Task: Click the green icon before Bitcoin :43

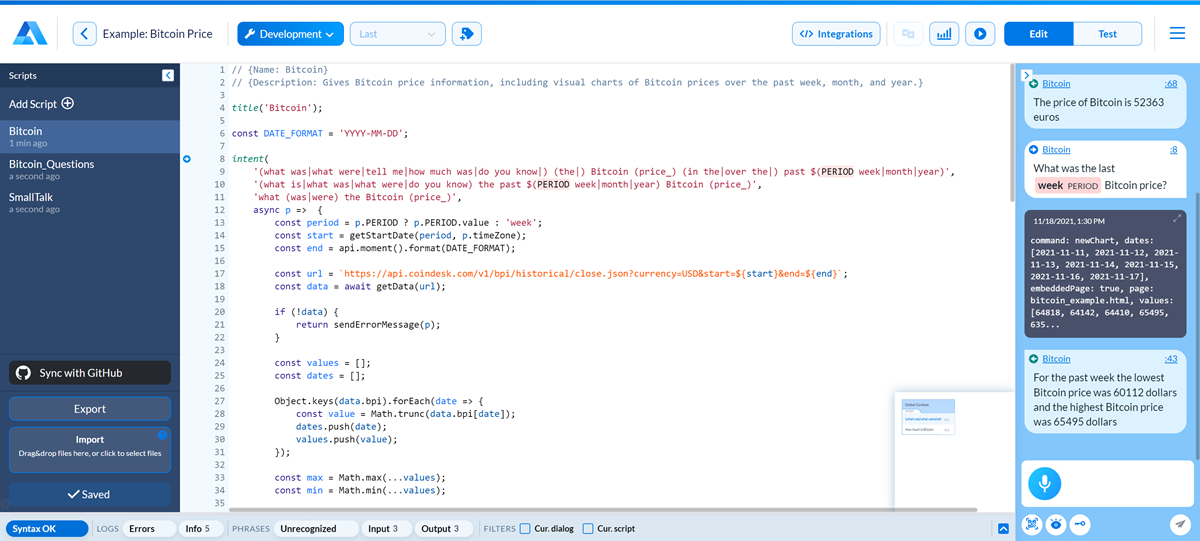Action: pos(1033,358)
